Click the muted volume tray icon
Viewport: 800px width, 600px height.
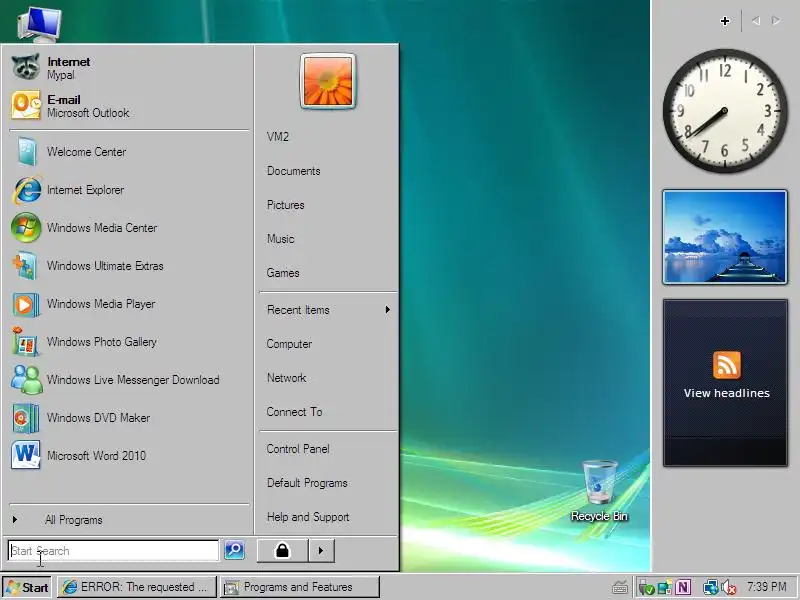729,588
